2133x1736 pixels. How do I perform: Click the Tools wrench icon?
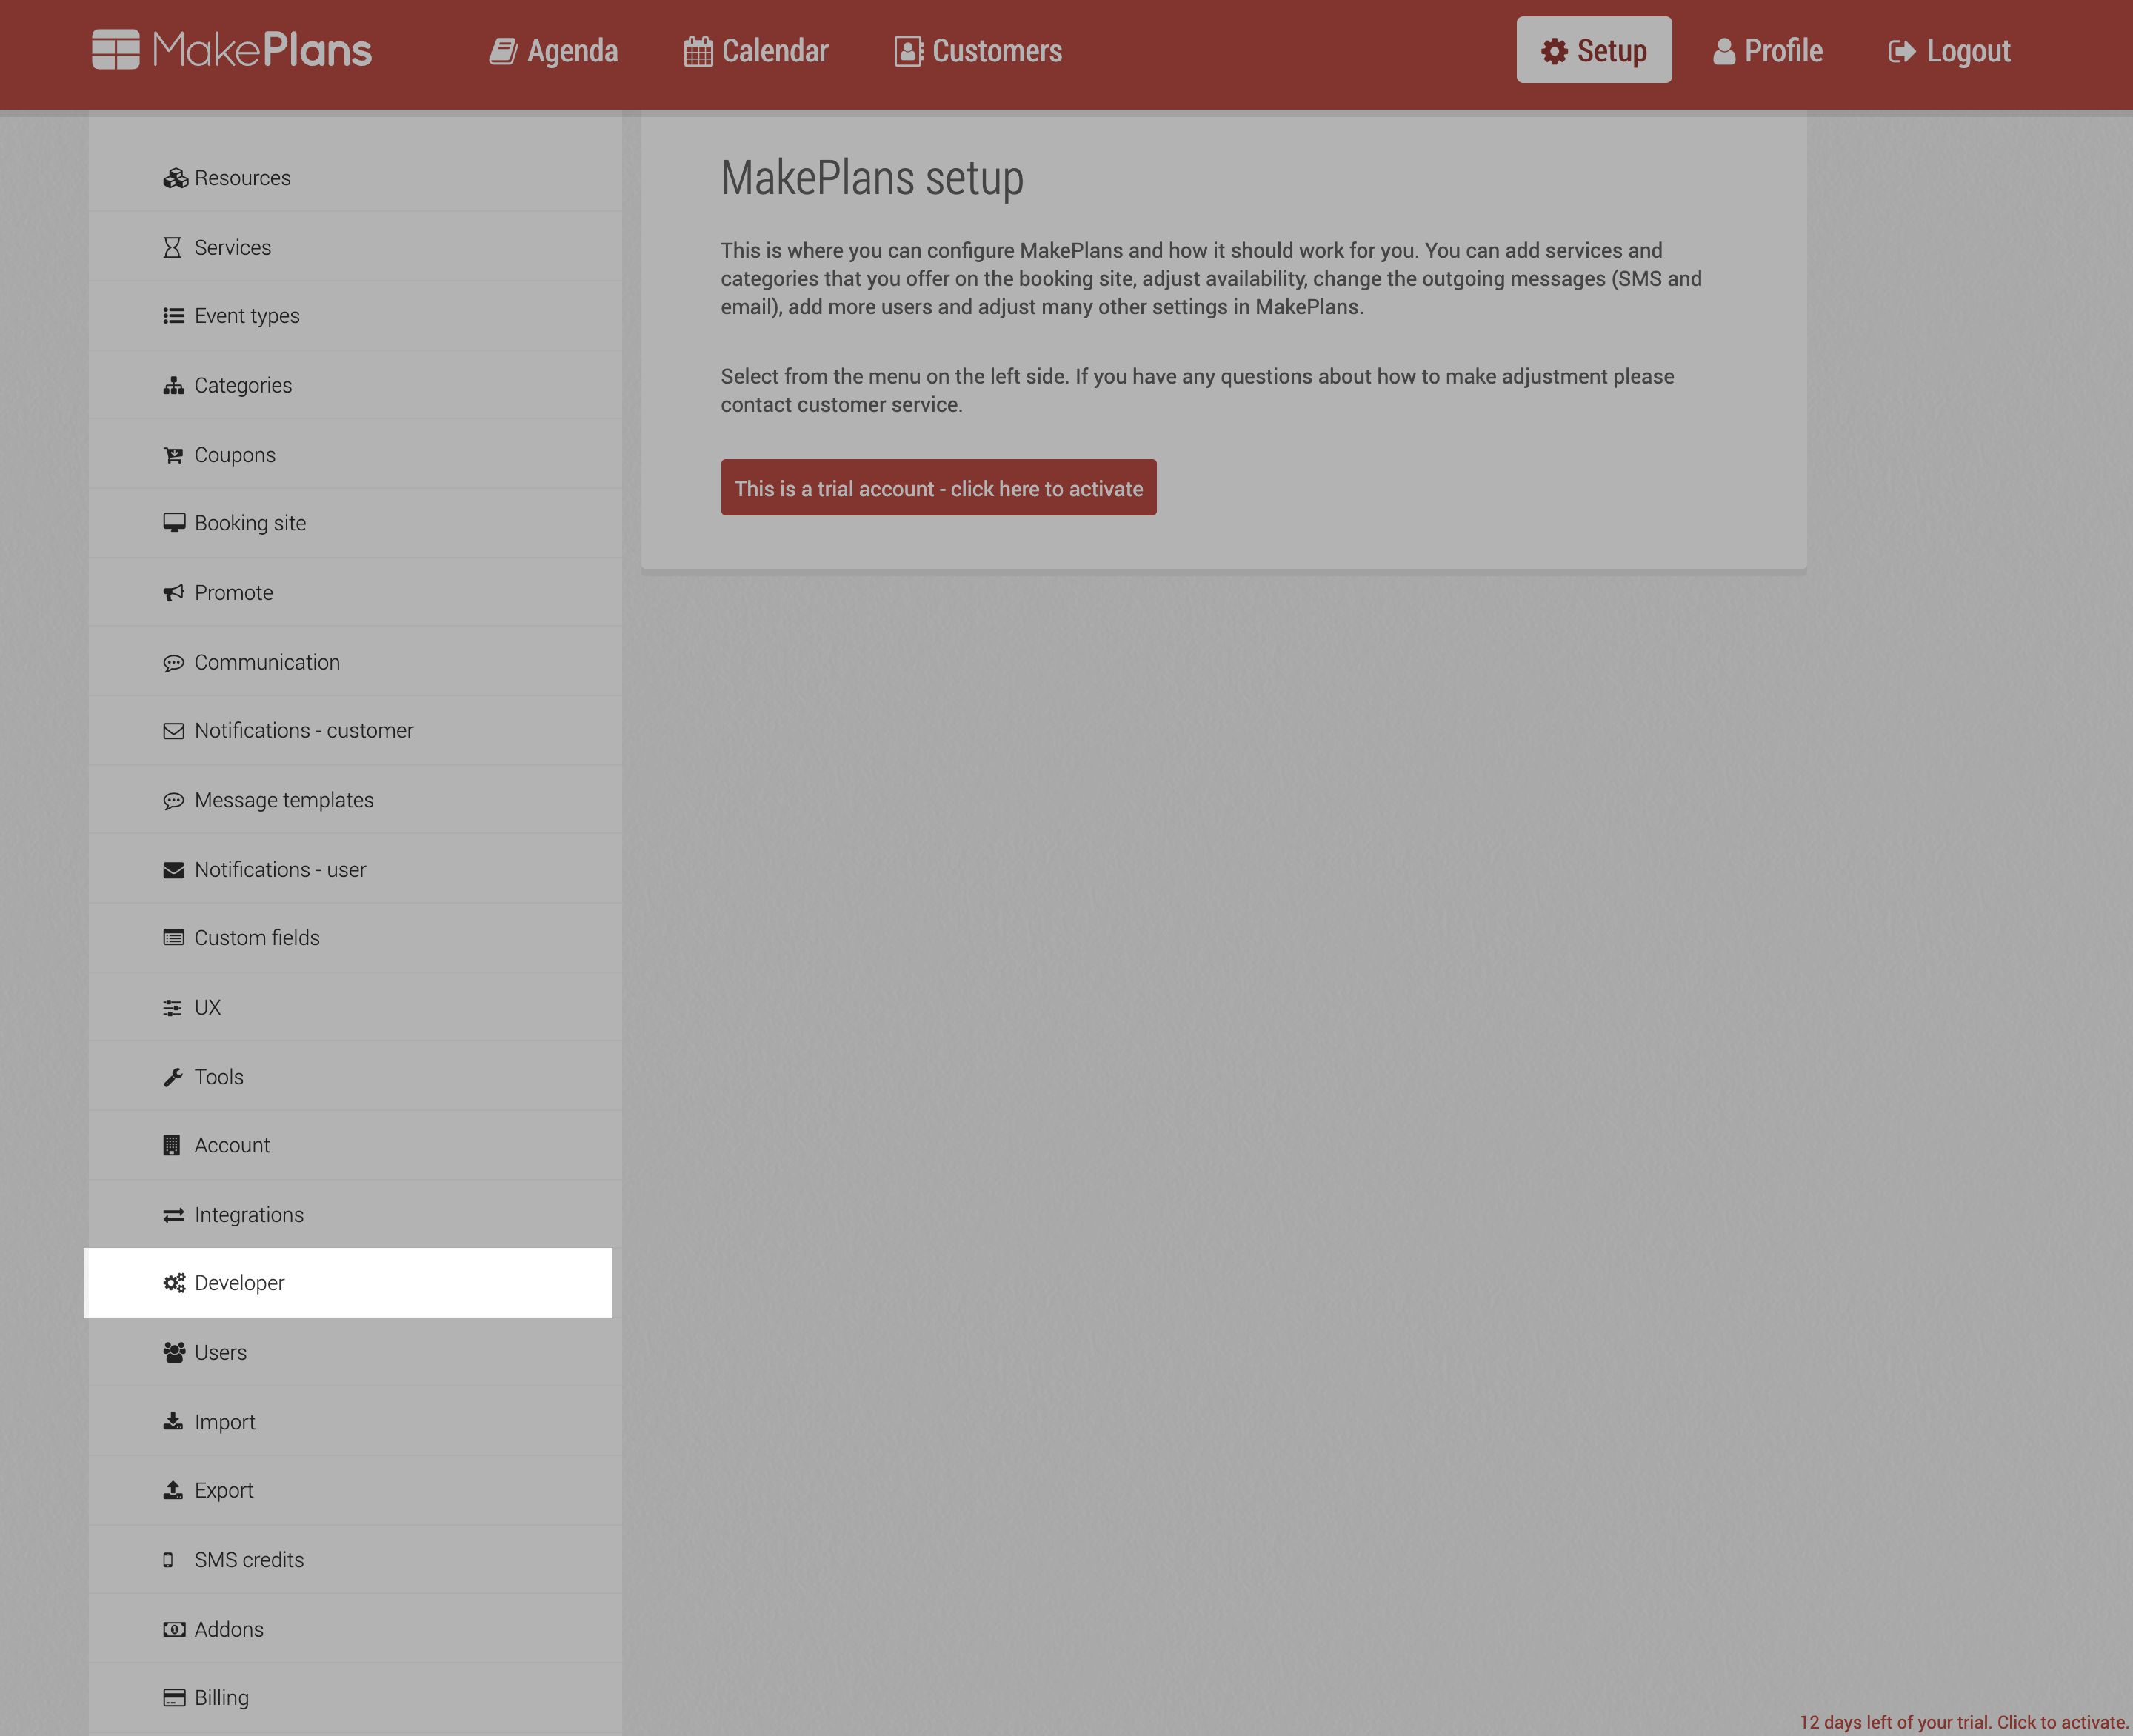point(172,1077)
